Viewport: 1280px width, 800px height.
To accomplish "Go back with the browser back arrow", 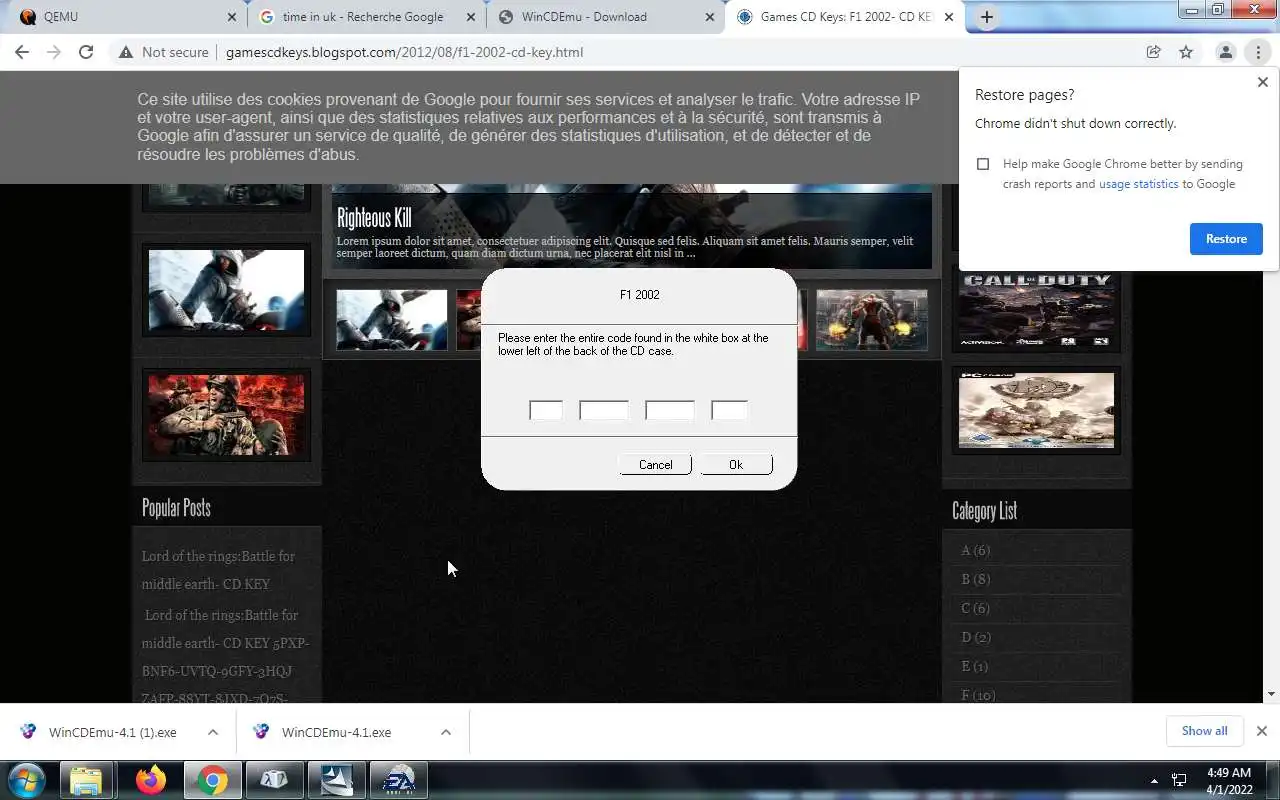I will 22,52.
